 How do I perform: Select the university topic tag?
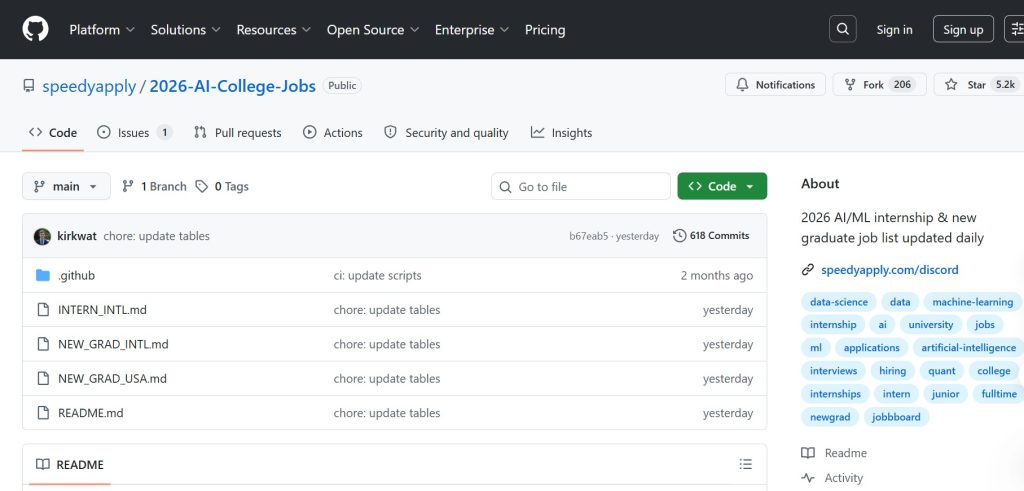coord(931,325)
